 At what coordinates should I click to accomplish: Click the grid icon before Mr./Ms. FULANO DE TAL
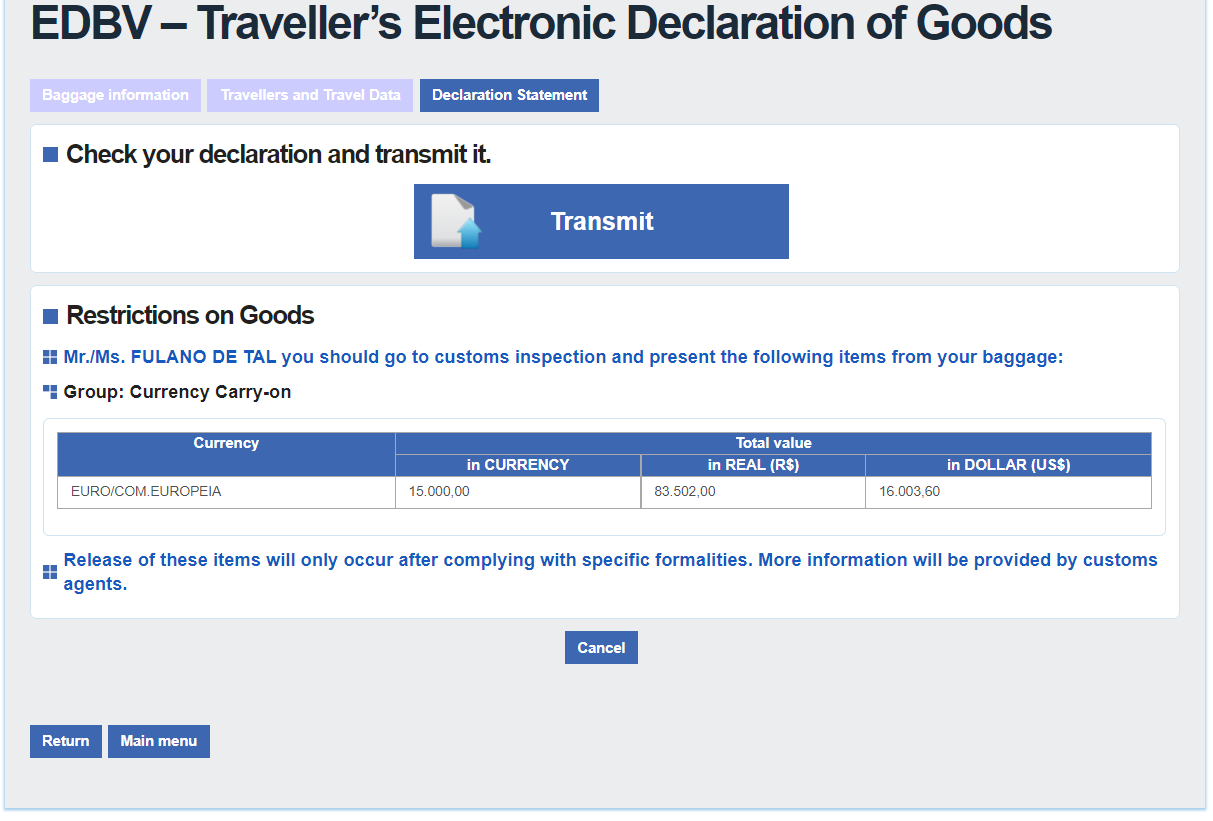tap(50, 358)
